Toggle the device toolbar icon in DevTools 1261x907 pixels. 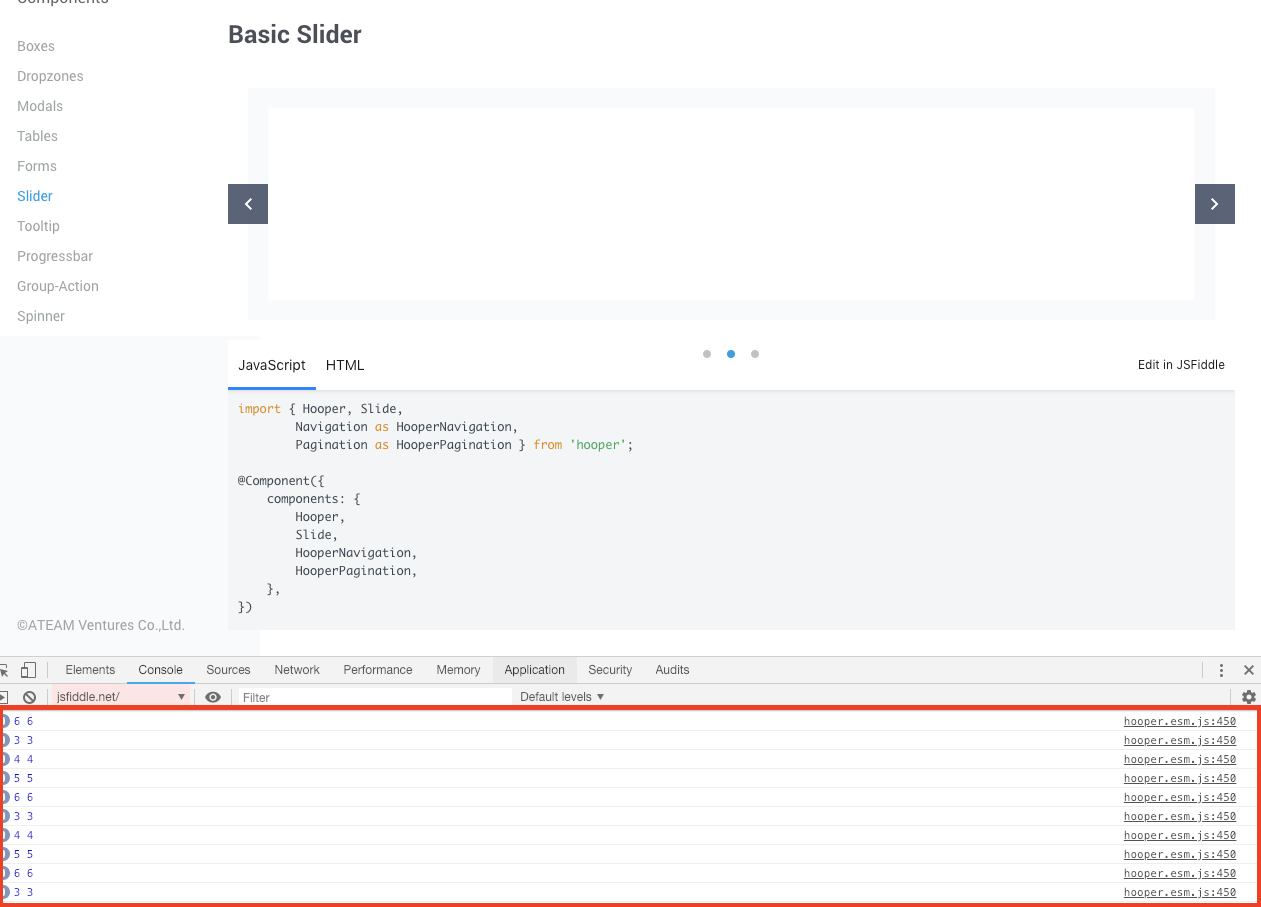click(x=29, y=670)
